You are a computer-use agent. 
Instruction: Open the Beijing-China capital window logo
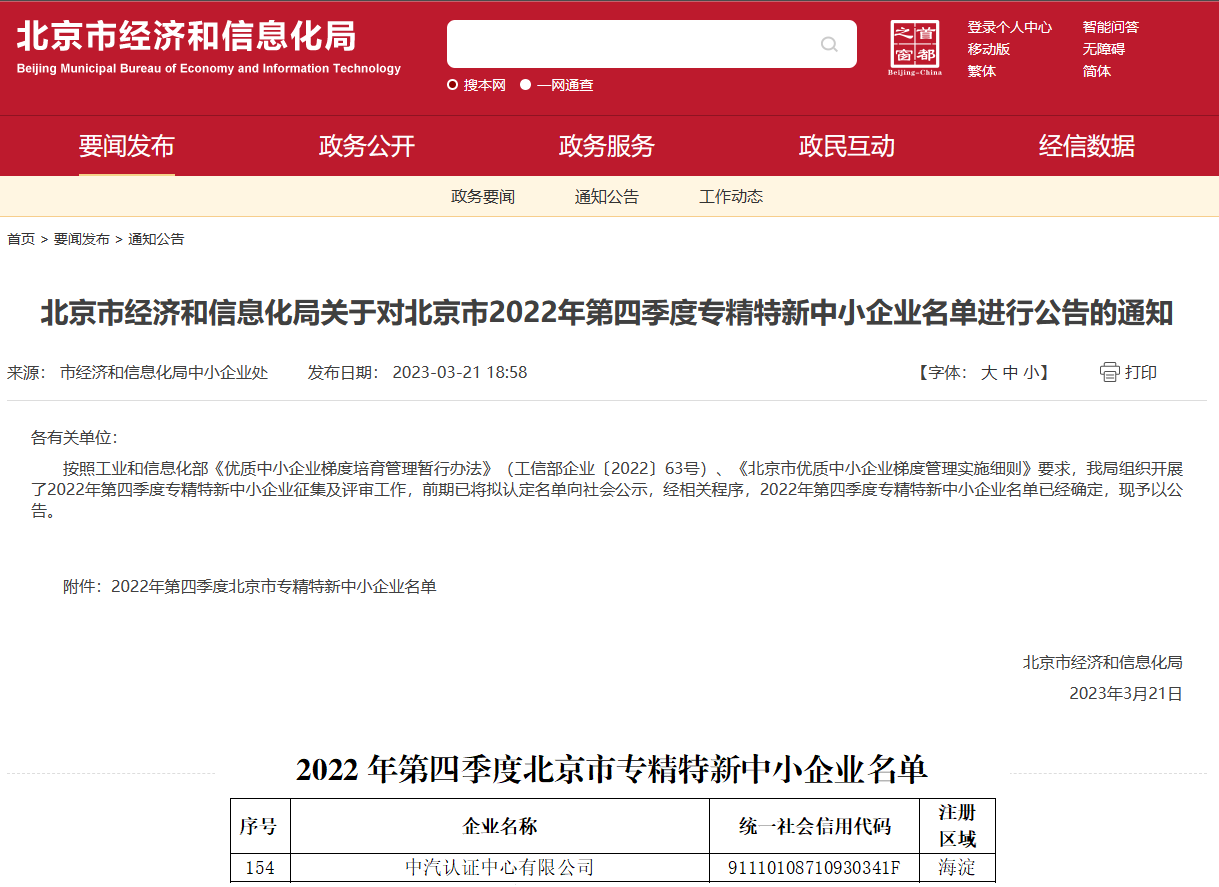[x=915, y=48]
